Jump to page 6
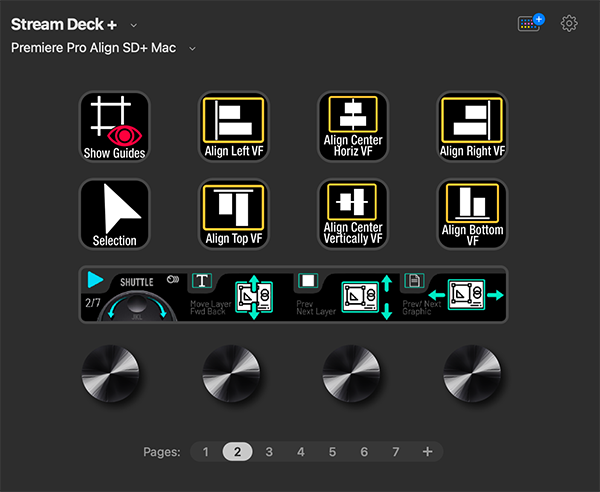 pyautogui.click(x=364, y=452)
